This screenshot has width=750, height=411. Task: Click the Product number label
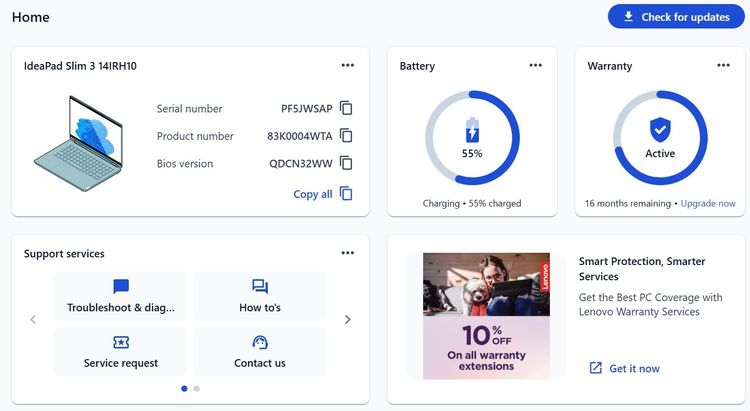(x=195, y=136)
